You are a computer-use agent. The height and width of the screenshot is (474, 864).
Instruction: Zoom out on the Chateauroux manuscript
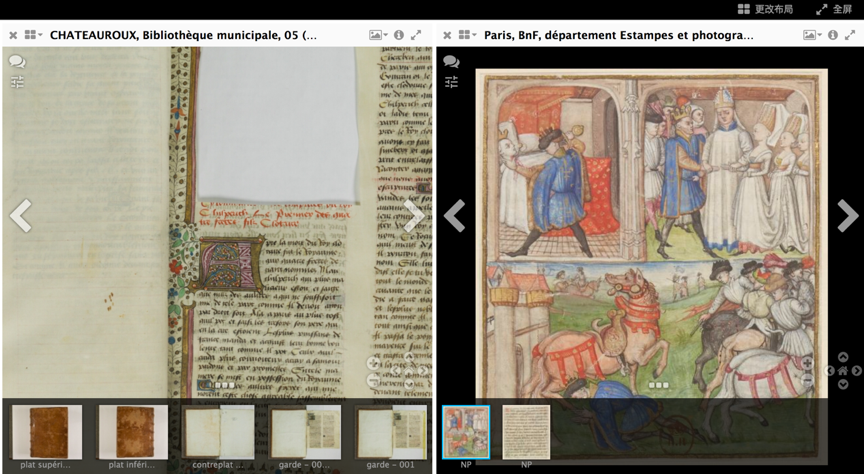pyautogui.click(x=373, y=380)
